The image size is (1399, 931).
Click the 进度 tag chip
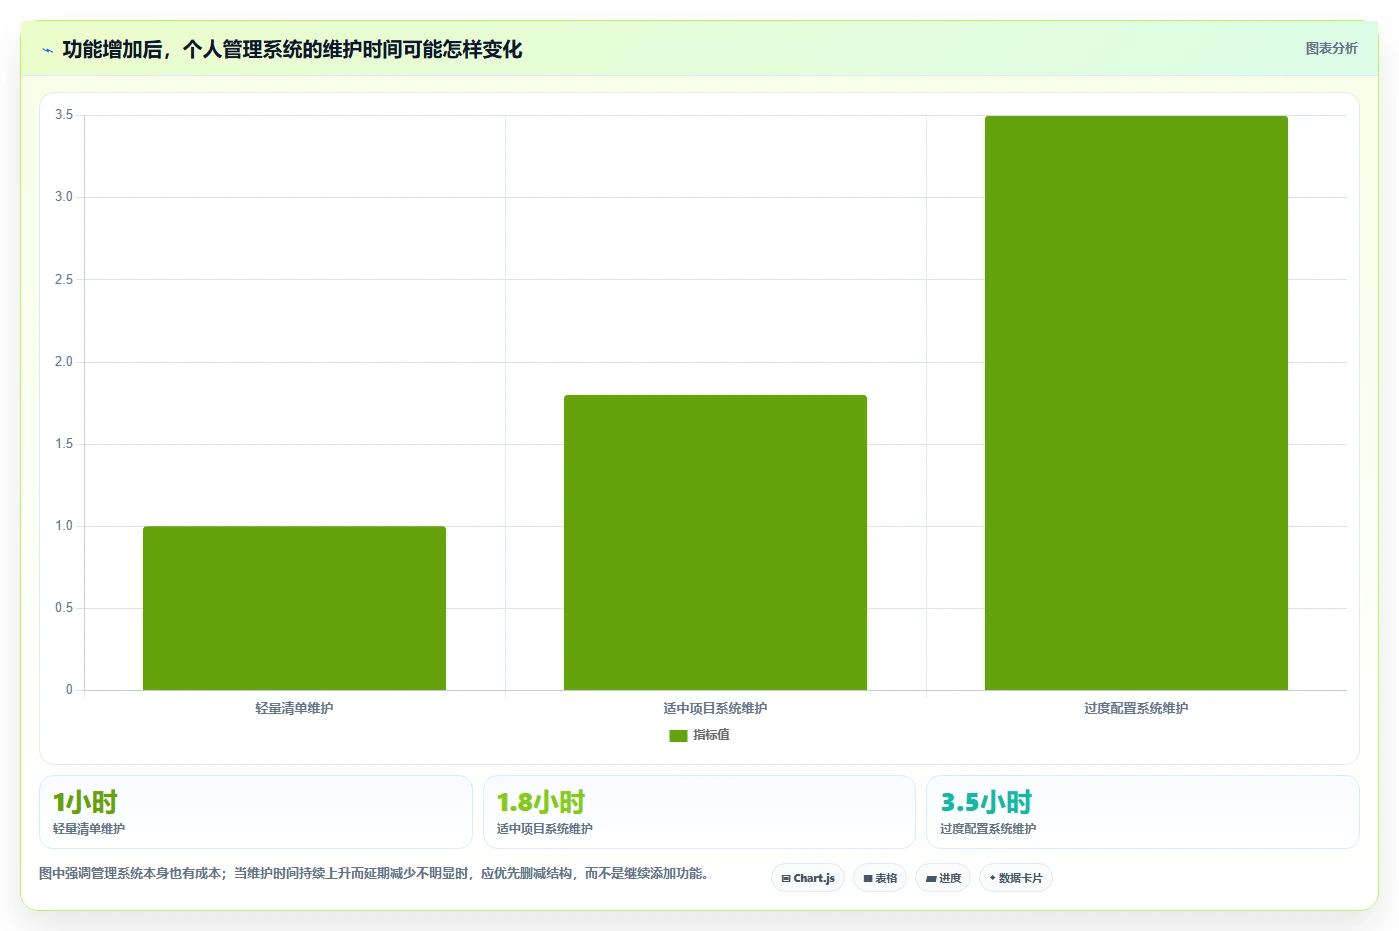(943, 878)
